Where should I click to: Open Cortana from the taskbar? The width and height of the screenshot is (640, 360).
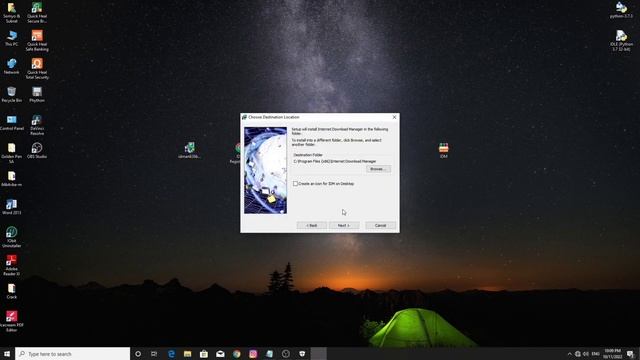(138, 353)
